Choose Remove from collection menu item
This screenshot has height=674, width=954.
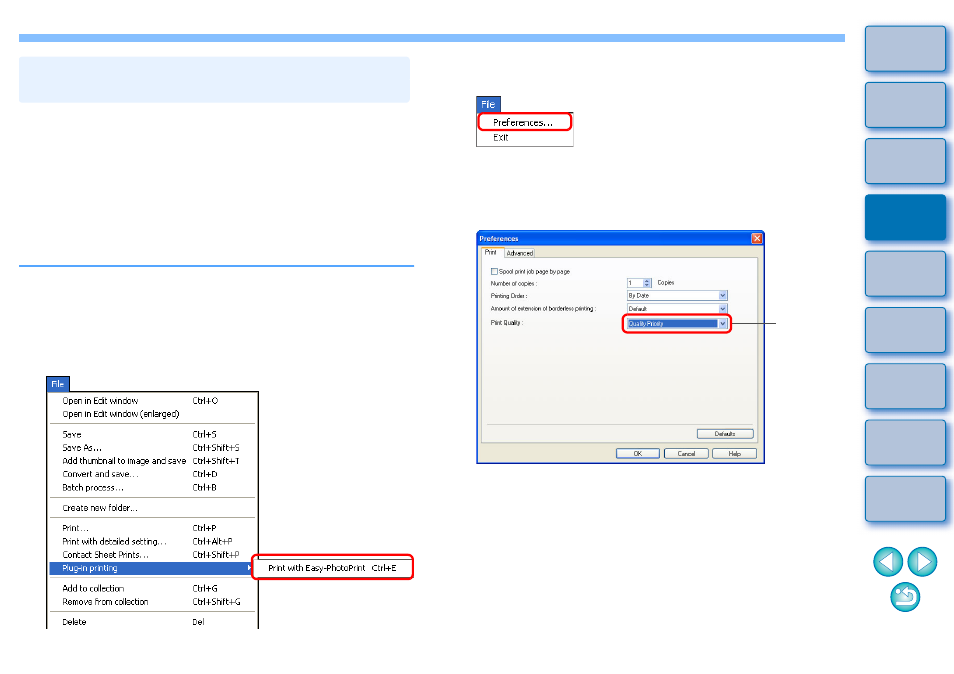tap(153, 602)
